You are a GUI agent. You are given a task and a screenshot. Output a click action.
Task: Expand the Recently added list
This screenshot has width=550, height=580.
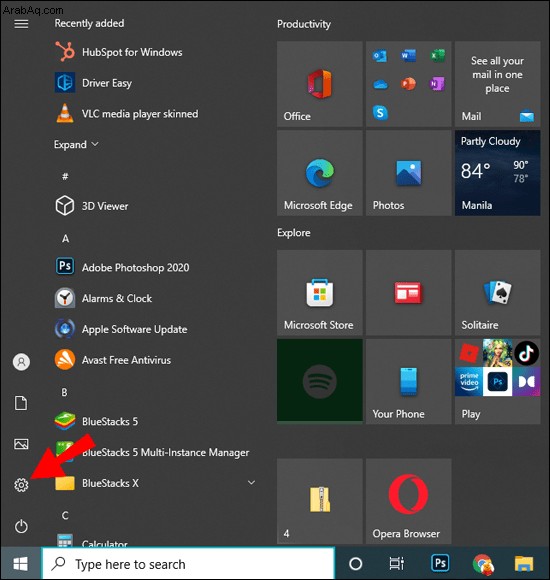tap(76, 144)
